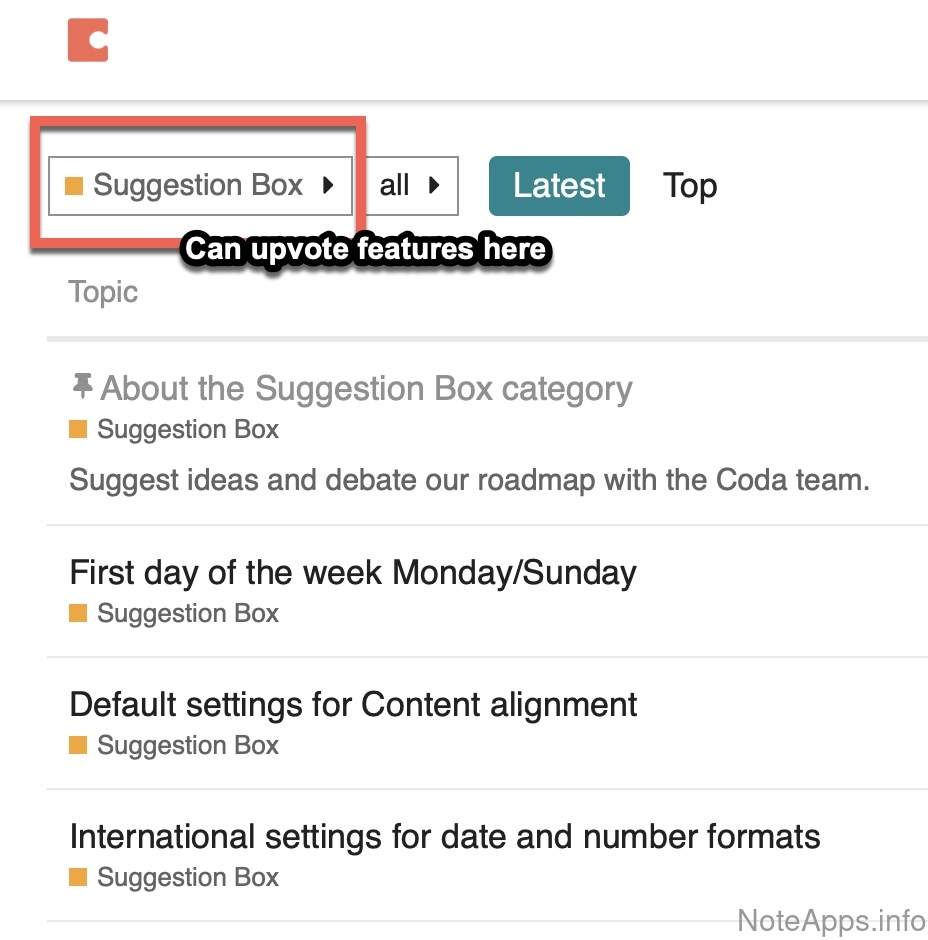Click the arrow next to 'all'
The width and height of the screenshot is (928, 940).
point(434,186)
